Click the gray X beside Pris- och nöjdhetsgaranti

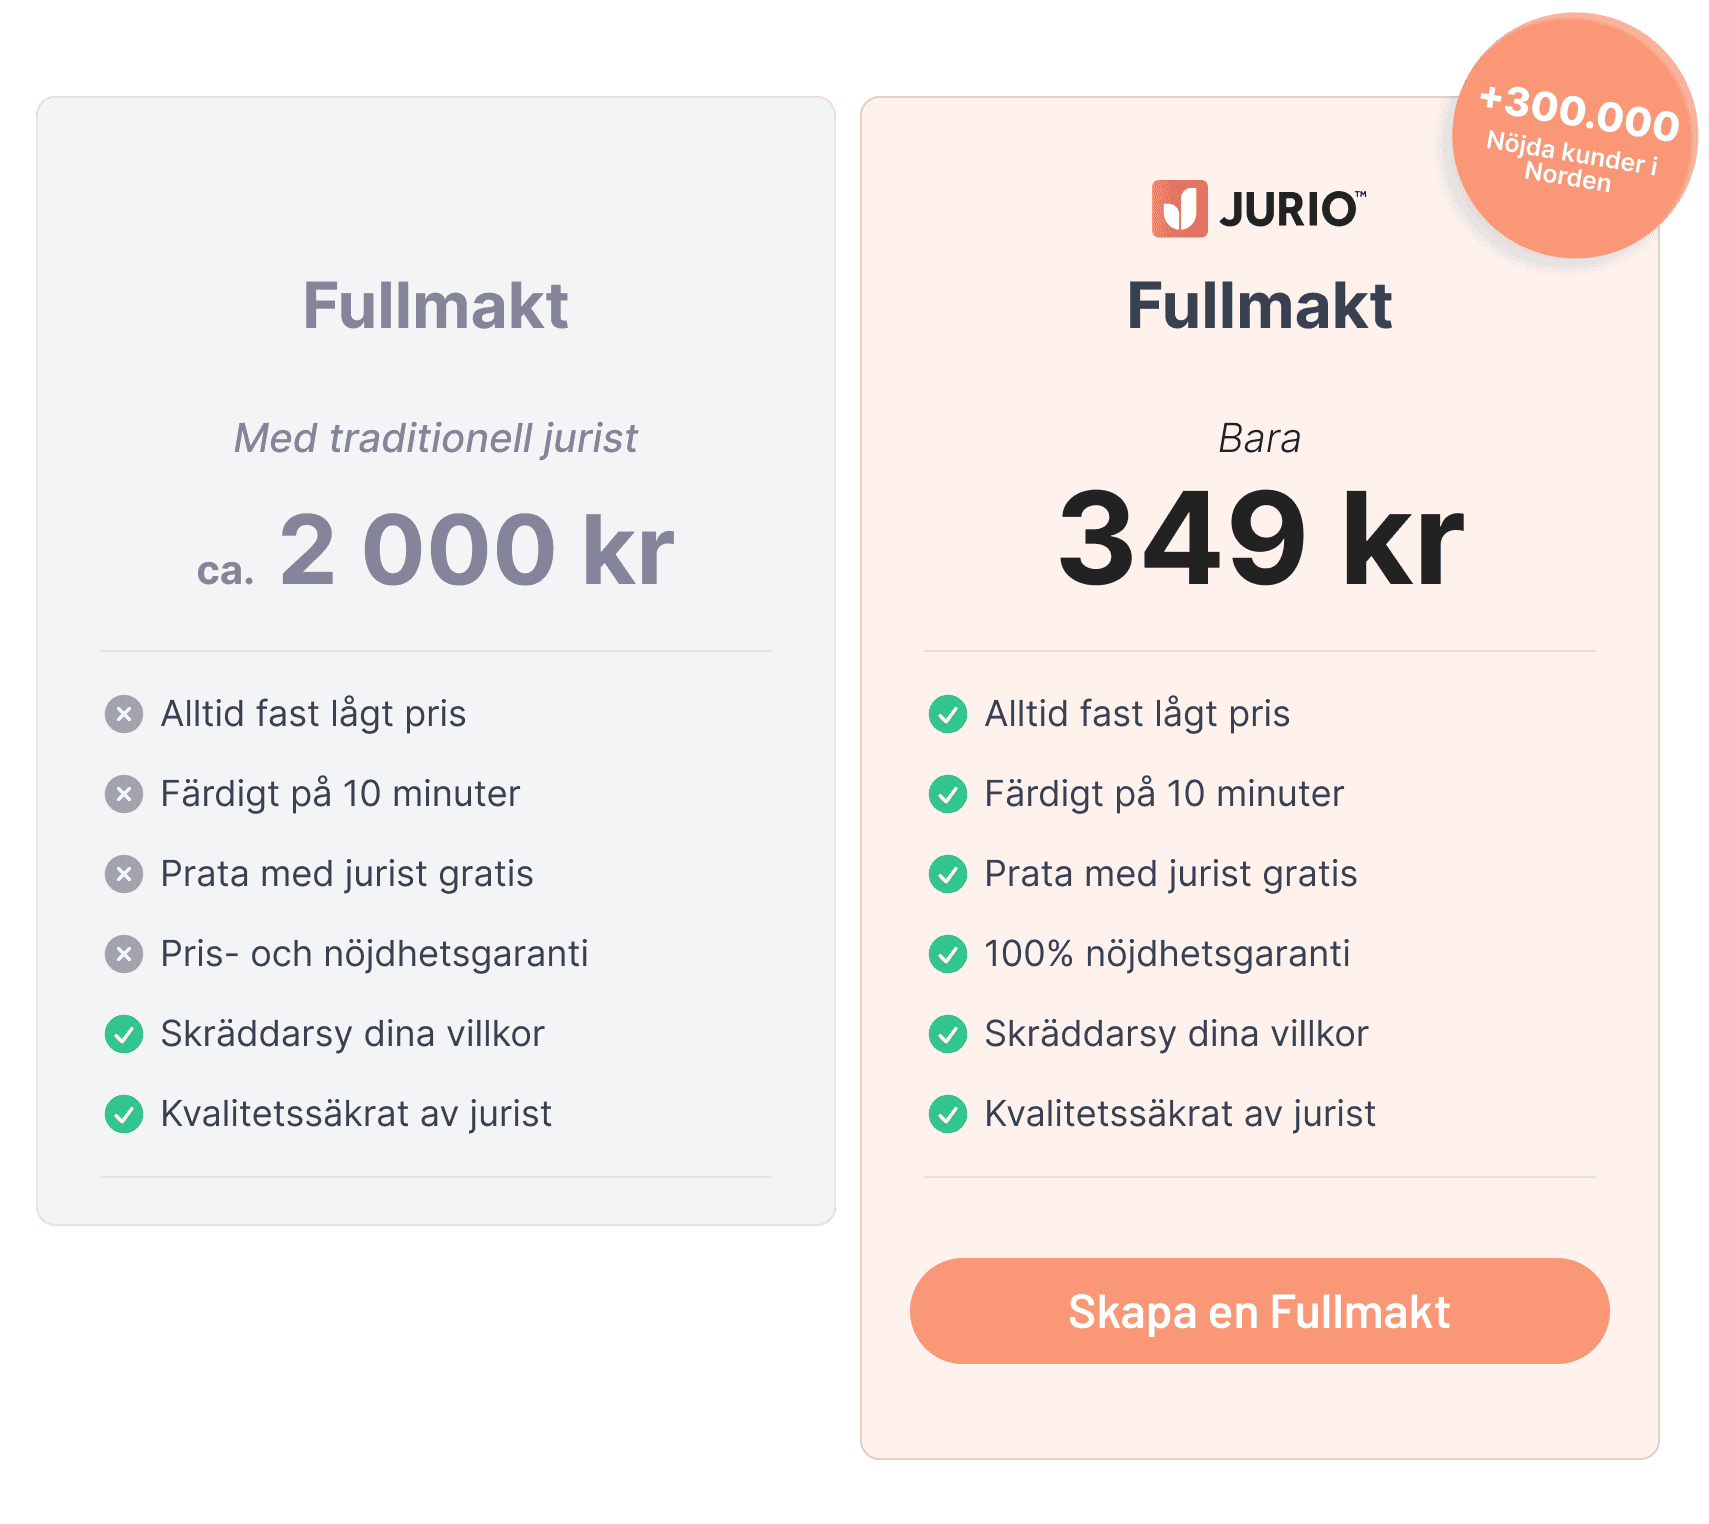124,954
